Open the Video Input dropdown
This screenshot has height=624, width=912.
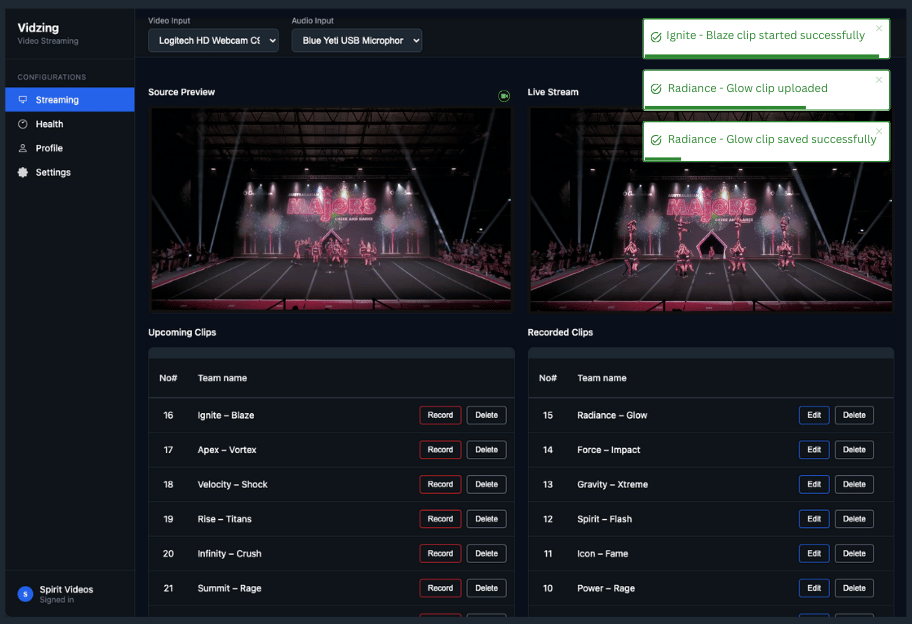213,41
